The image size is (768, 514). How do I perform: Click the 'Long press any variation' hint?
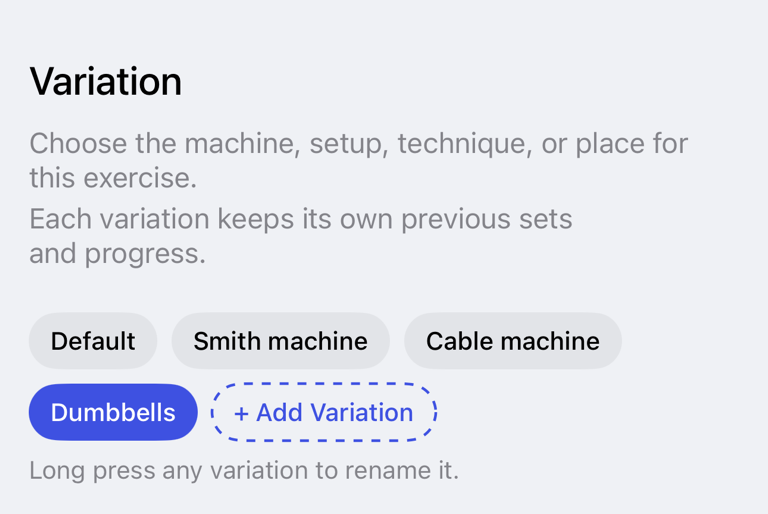(x=244, y=471)
